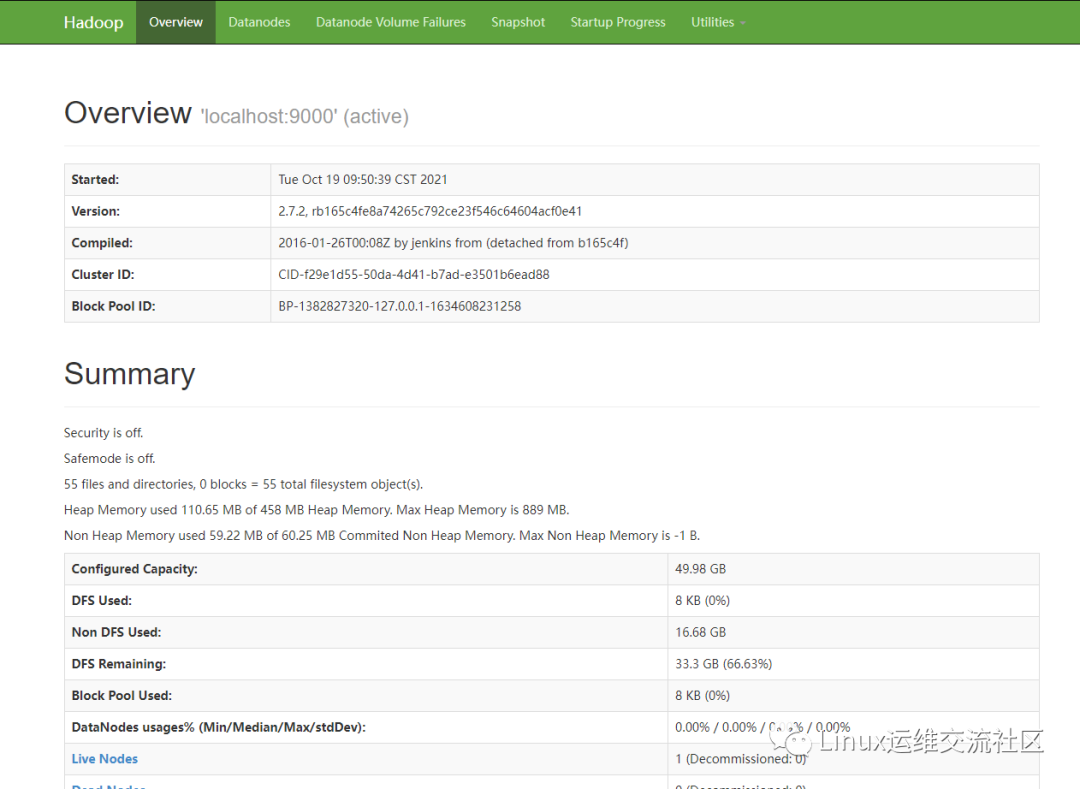
Task: Click the Configured Capacity: label
Action: tap(134, 569)
